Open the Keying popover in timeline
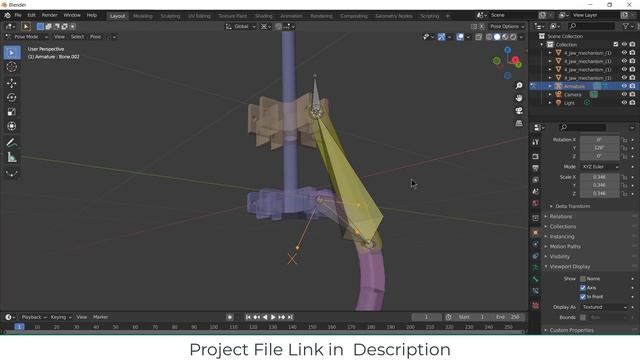640x360 pixels. [61, 317]
